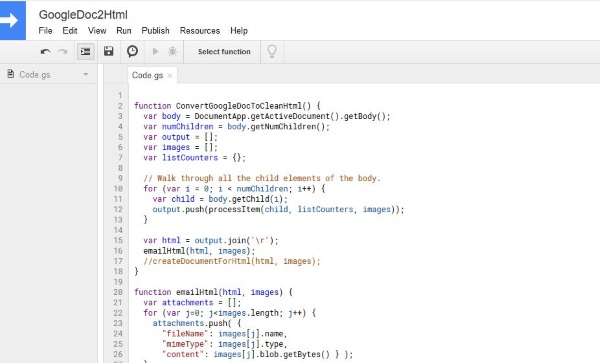The width and height of the screenshot is (600, 363).
Task: Toggle the indent formatting toolbar icon
Action: (86, 52)
